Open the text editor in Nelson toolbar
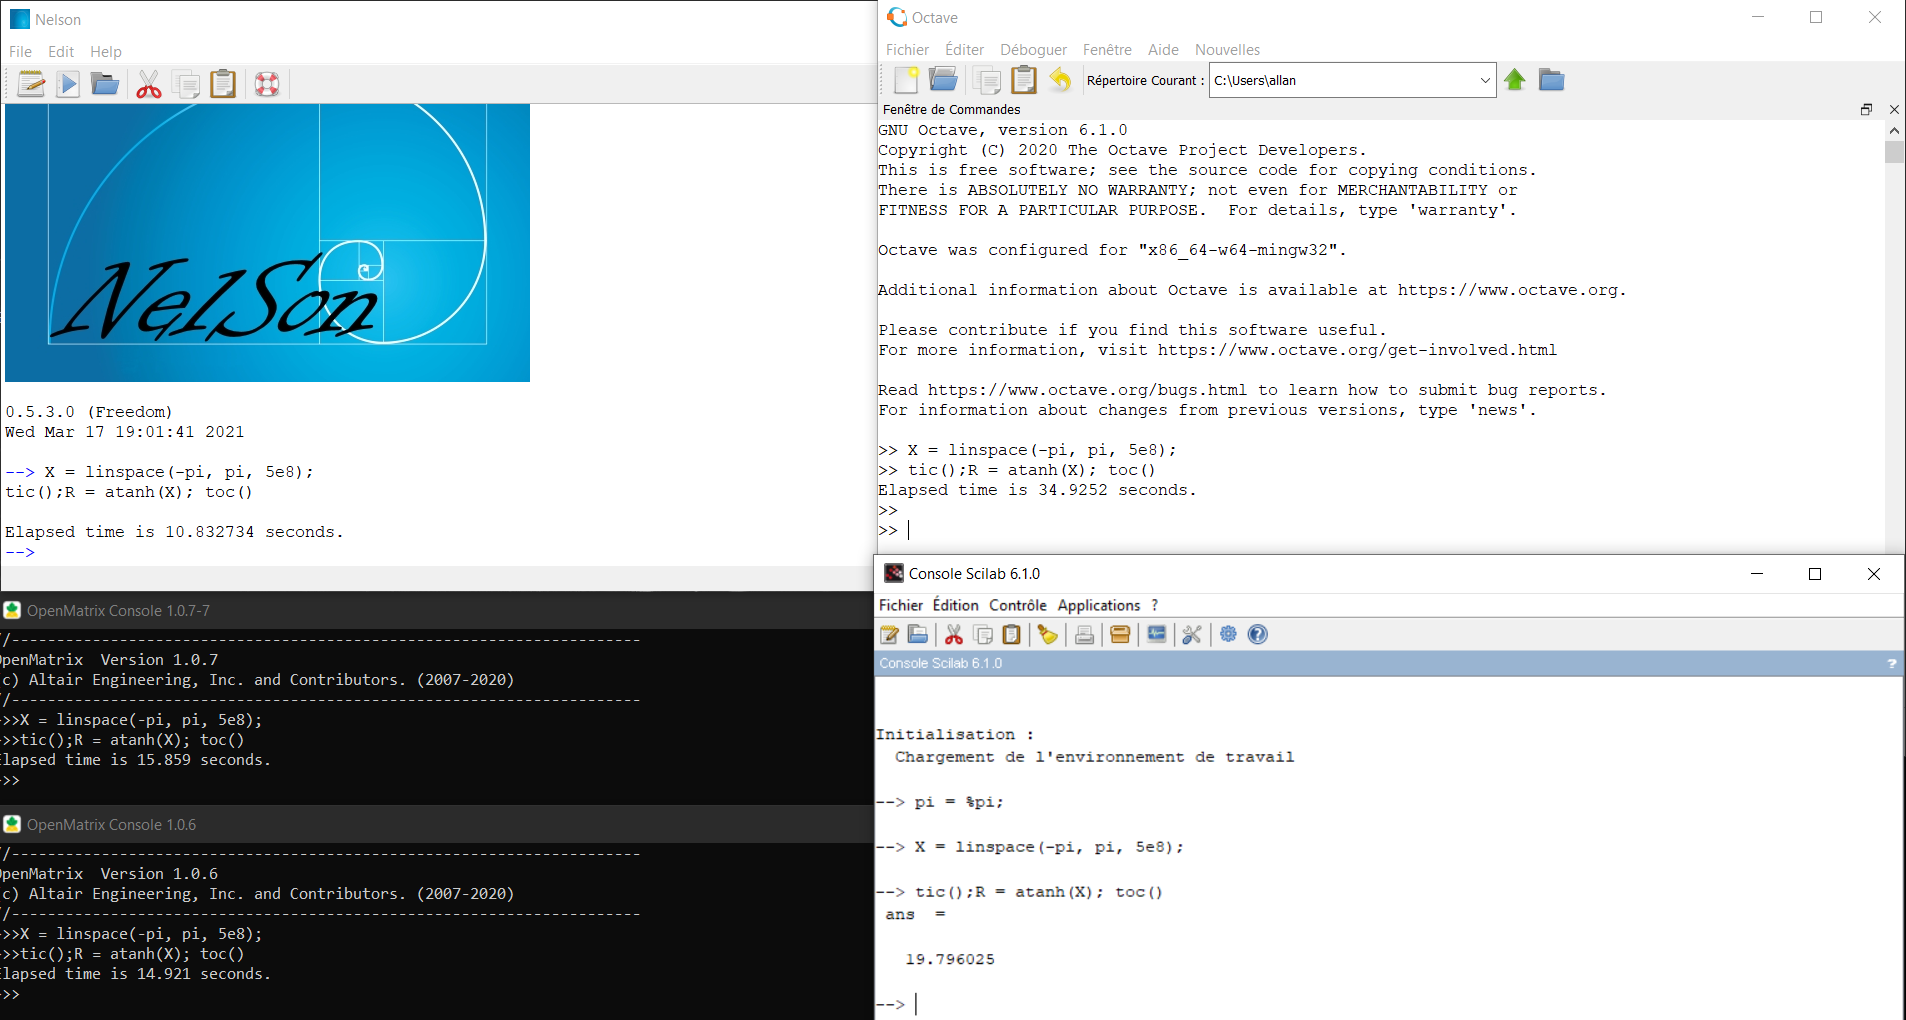The image size is (1906, 1020). tap(31, 84)
